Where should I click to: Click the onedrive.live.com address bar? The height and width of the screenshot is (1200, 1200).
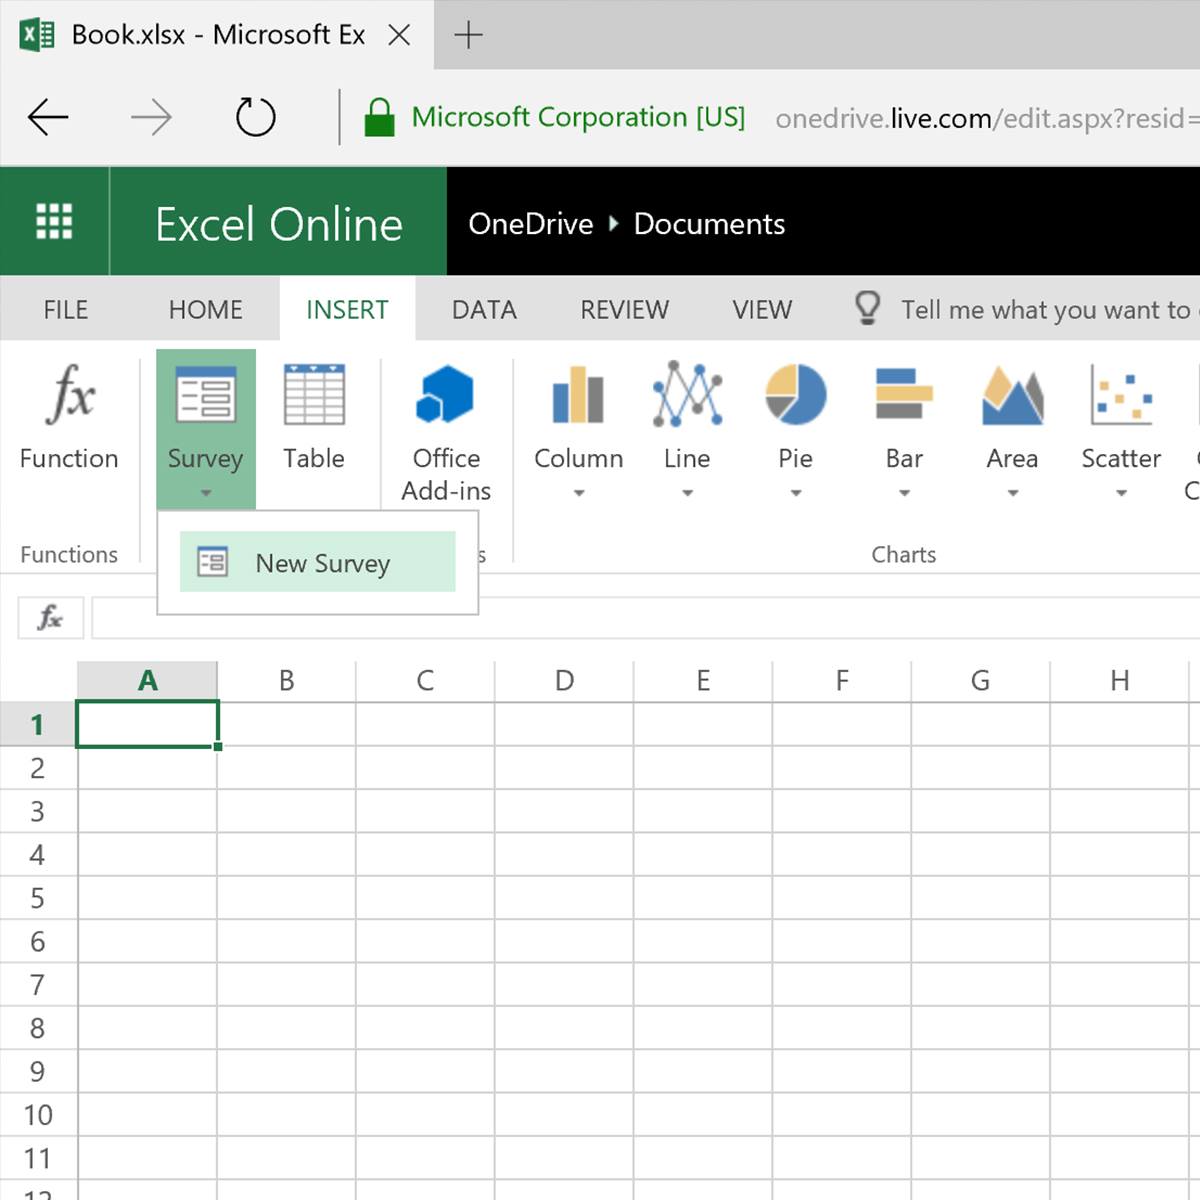986,118
